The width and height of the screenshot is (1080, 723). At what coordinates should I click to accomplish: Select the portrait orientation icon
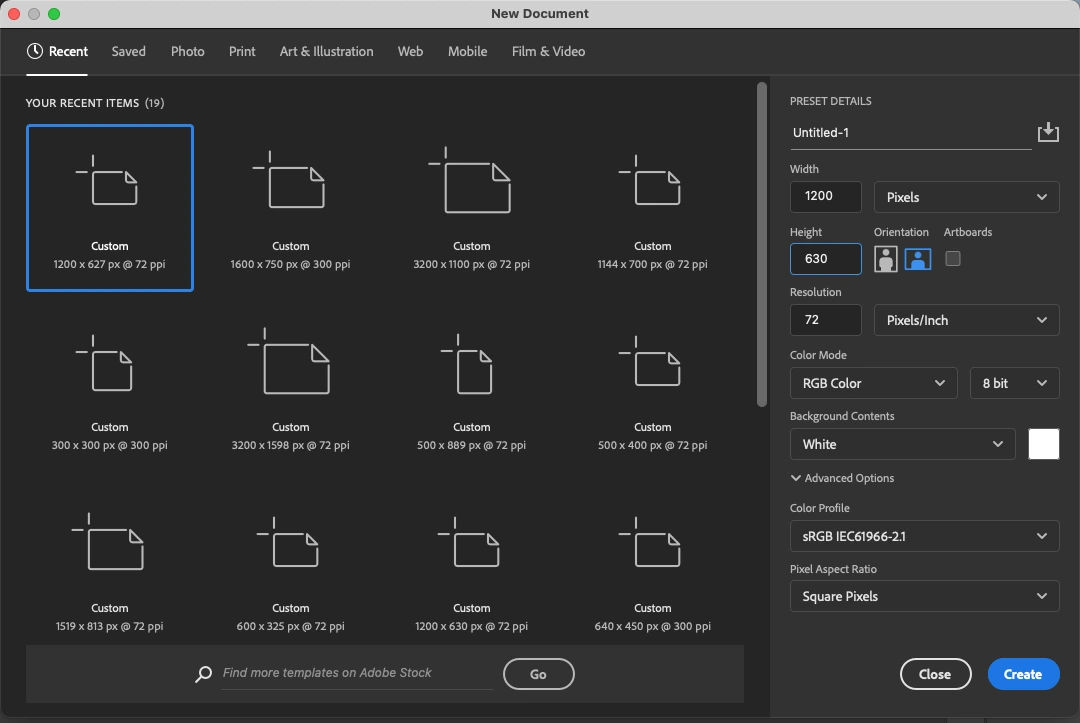886,258
